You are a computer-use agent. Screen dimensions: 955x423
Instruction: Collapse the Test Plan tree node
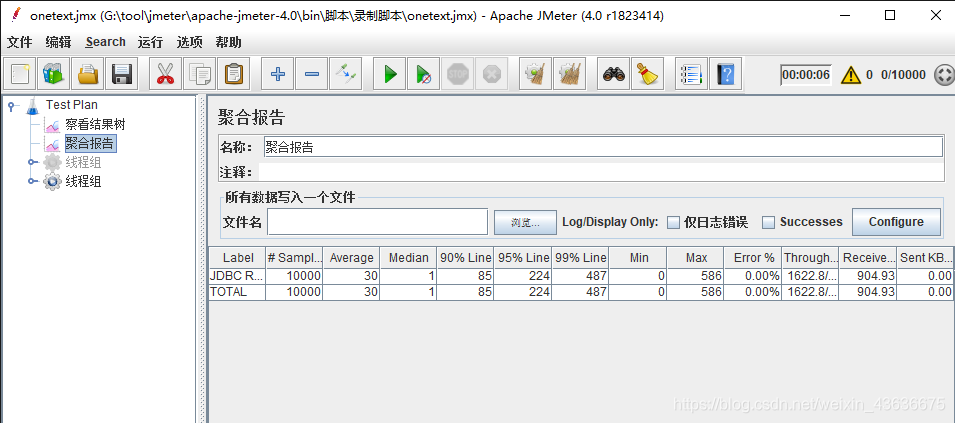(x=12, y=105)
